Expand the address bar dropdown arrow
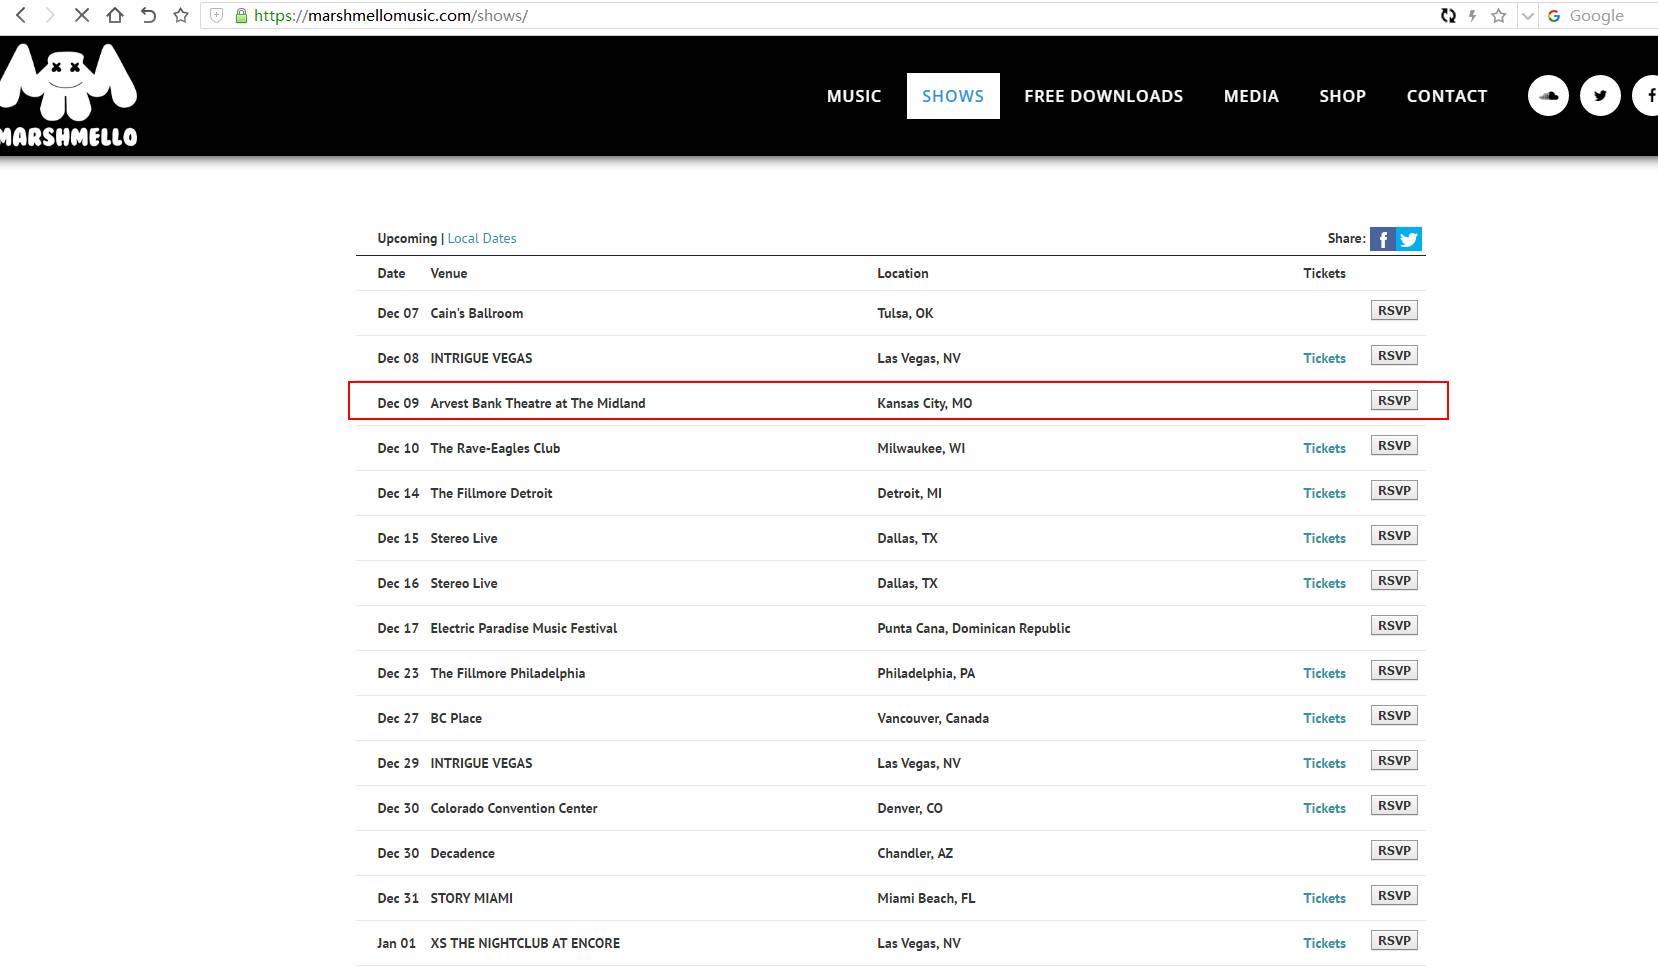Viewport: 1658px width, 971px height. pyautogui.click(x=1527, y=15)
